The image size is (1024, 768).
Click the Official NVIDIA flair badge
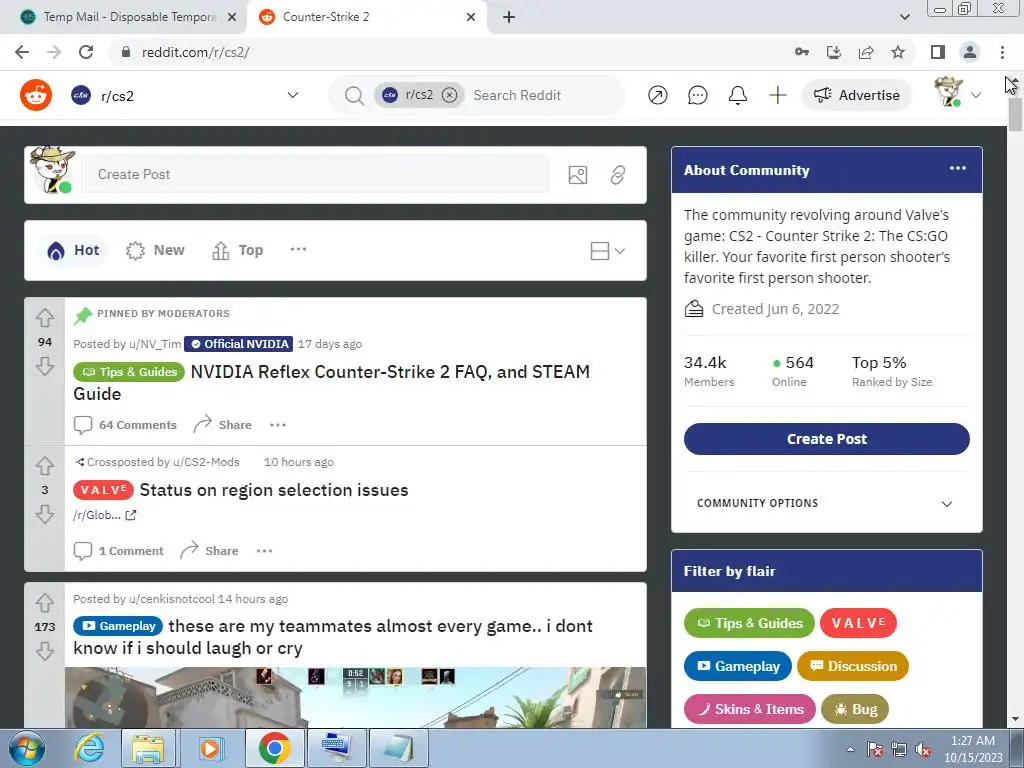(238, 344)
